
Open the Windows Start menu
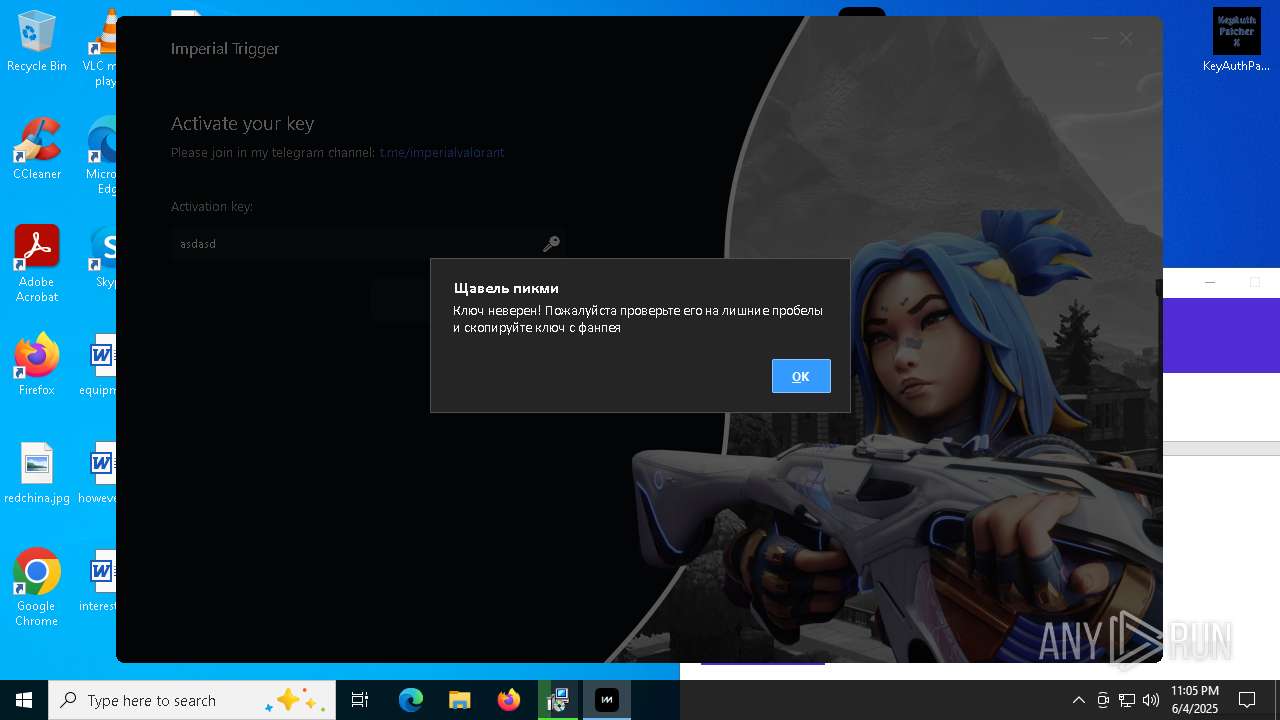[x=24, y=700]
